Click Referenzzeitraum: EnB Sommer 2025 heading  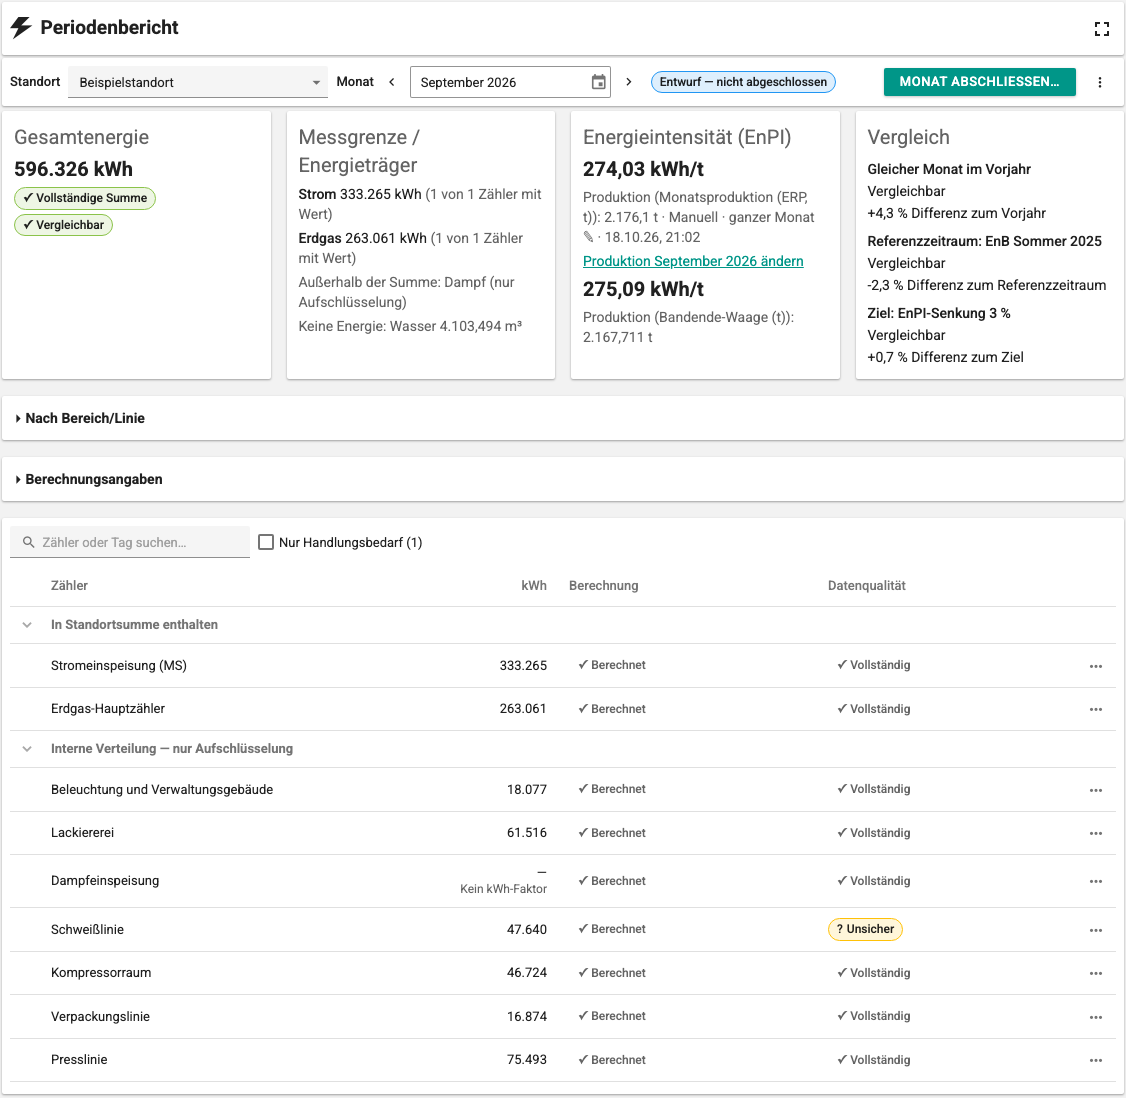tap(985, 241)
